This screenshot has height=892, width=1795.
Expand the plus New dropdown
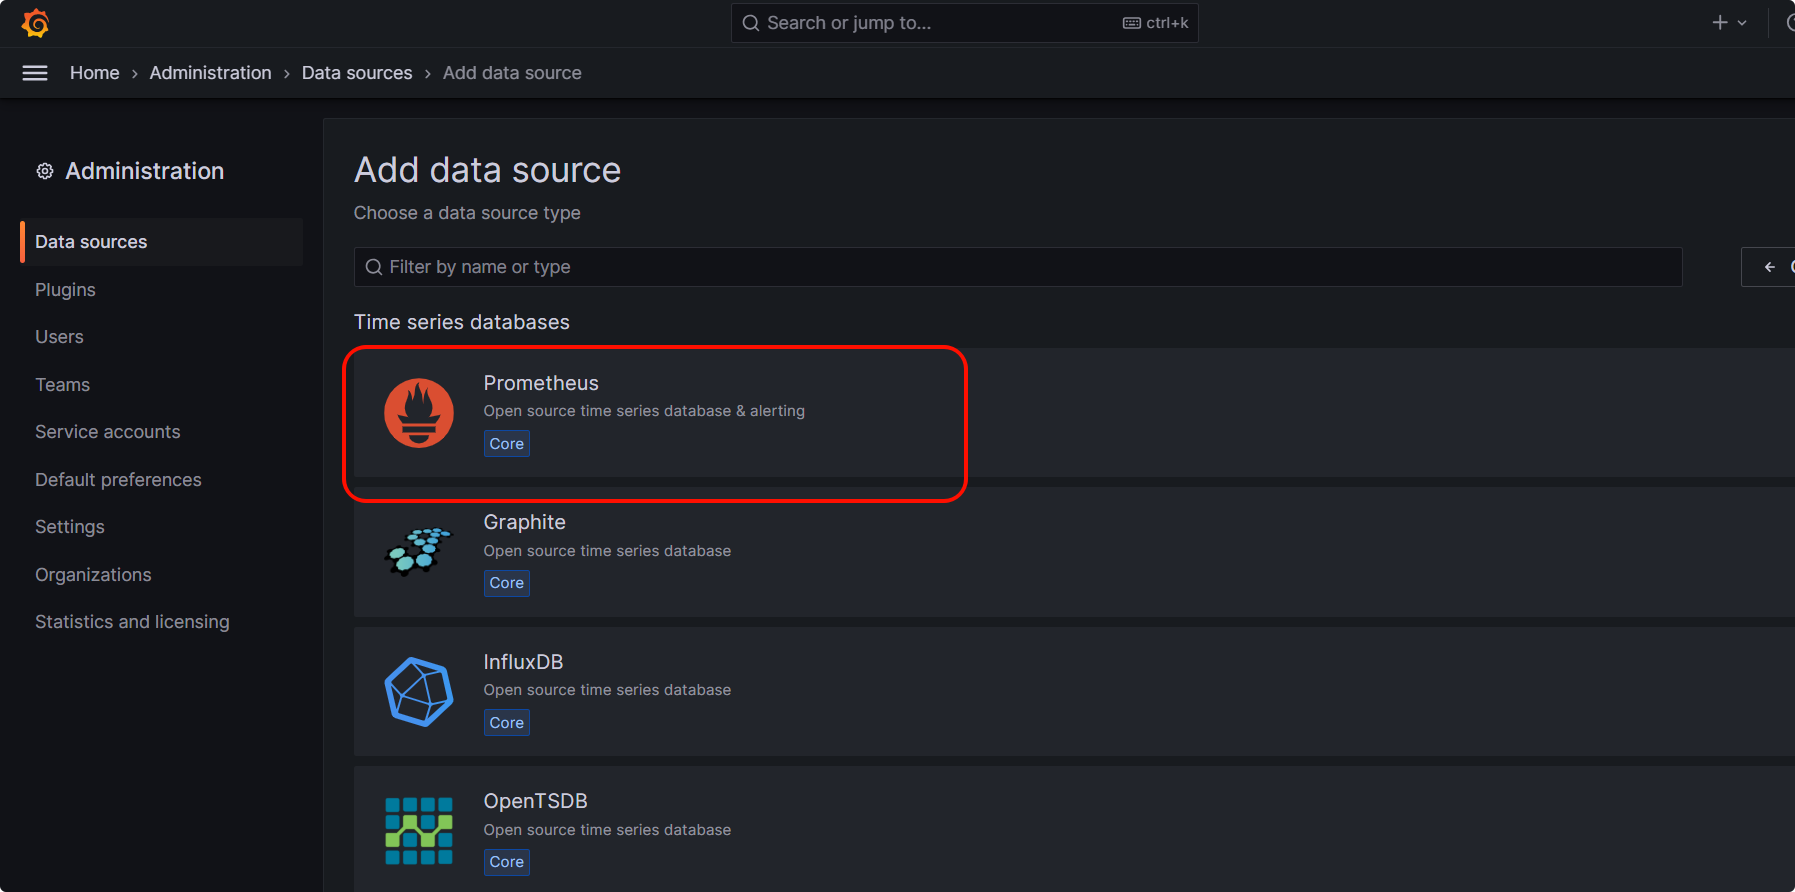click(x=1728, y=23)
